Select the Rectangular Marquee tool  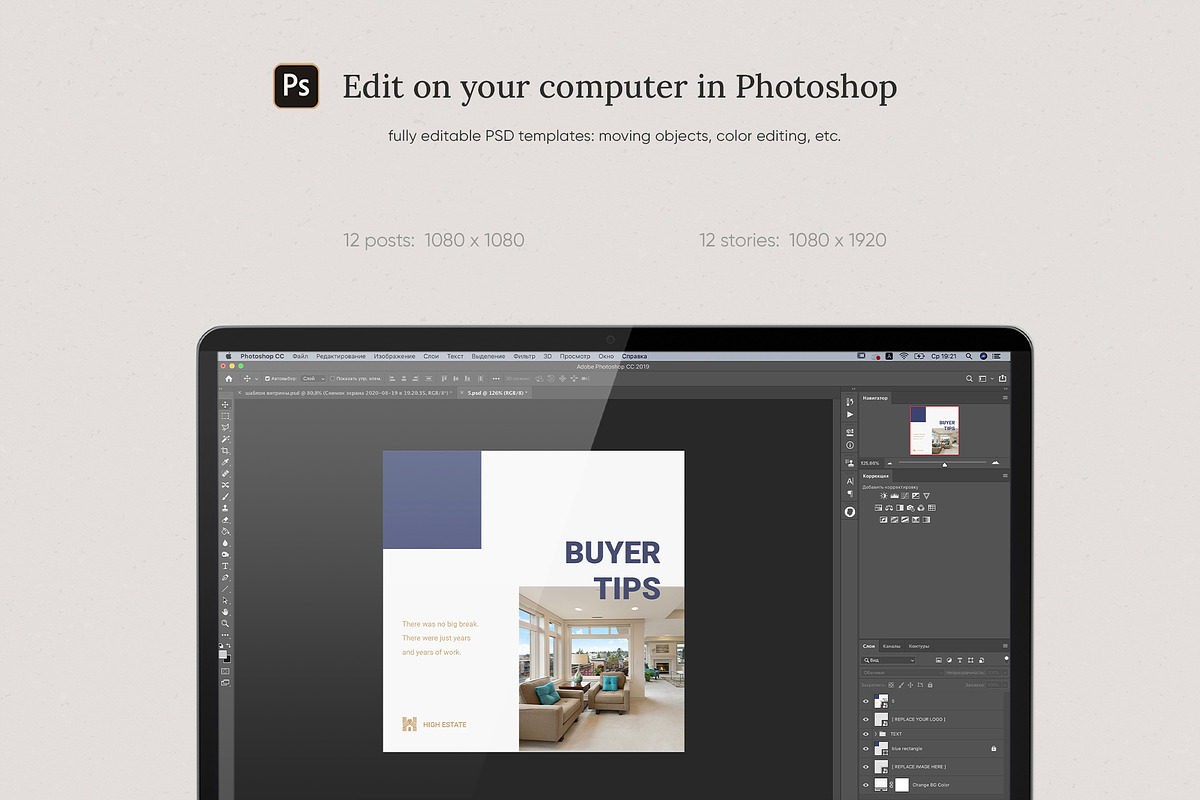pyautogui.click(x=226, y=415)
